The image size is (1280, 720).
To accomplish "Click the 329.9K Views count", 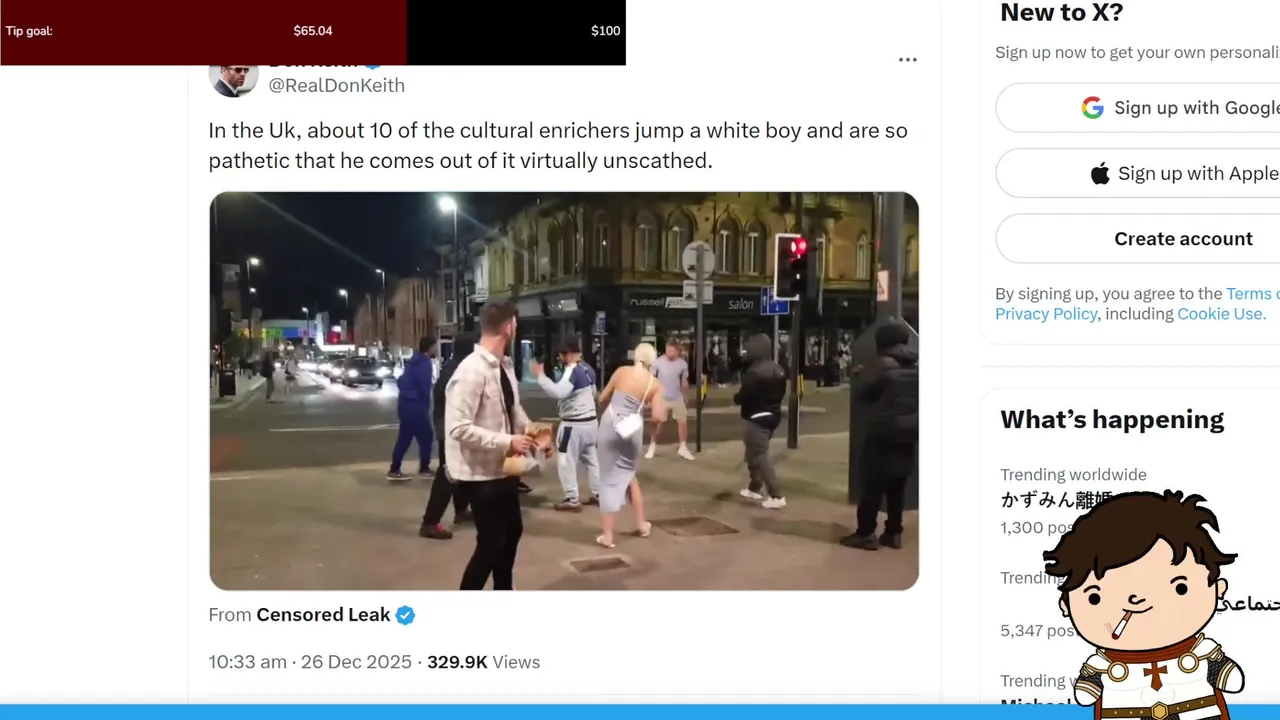I will 483,662.
